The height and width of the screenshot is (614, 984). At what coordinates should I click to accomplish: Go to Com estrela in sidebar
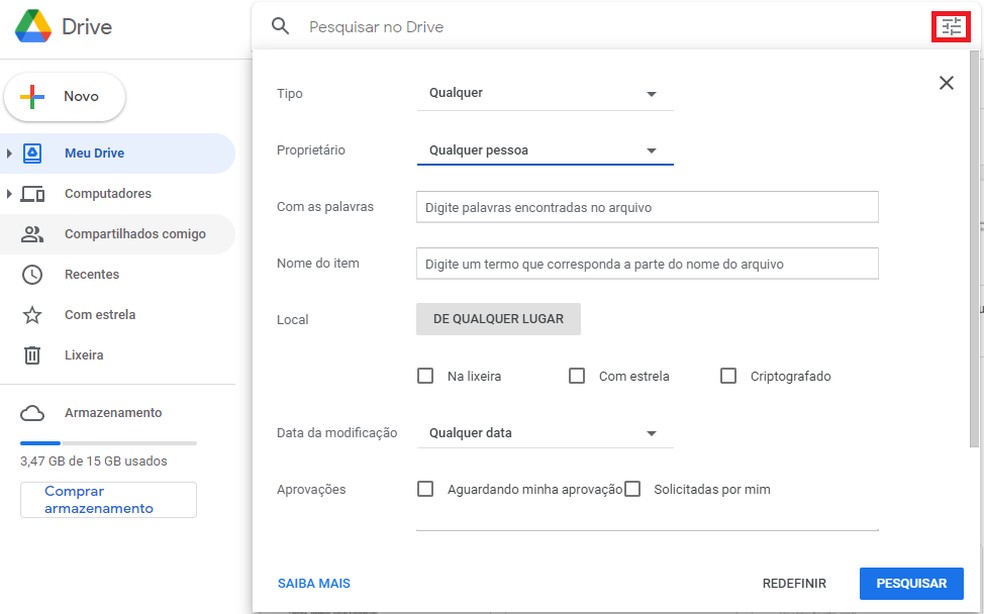[118, 315]
